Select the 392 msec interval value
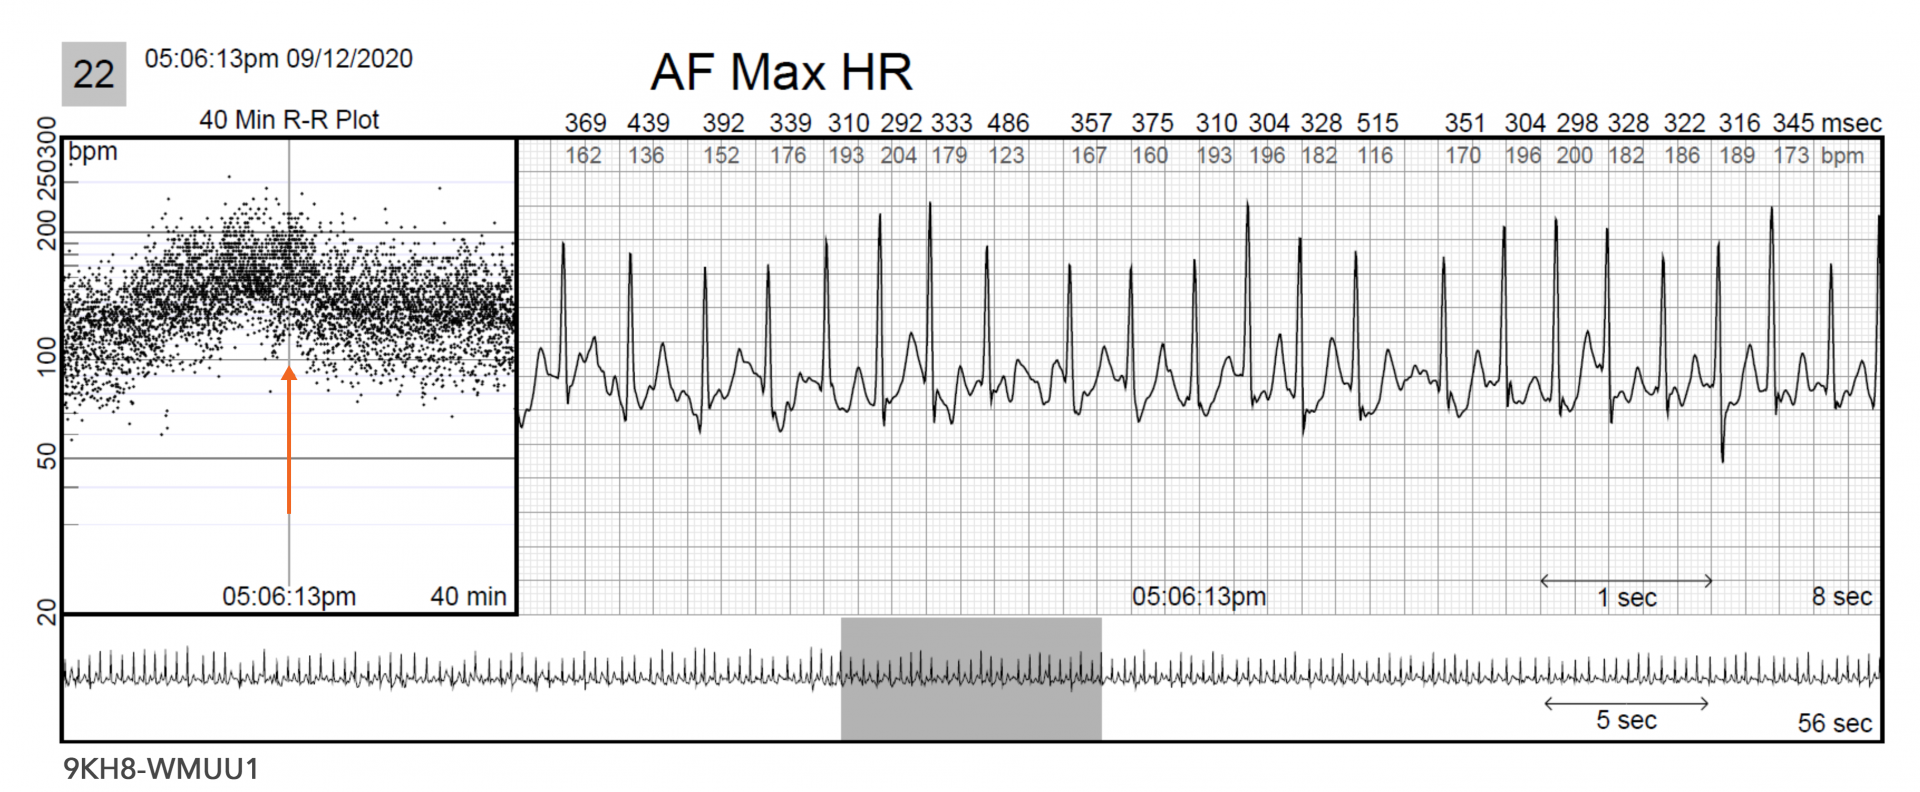 coord(723,123)
